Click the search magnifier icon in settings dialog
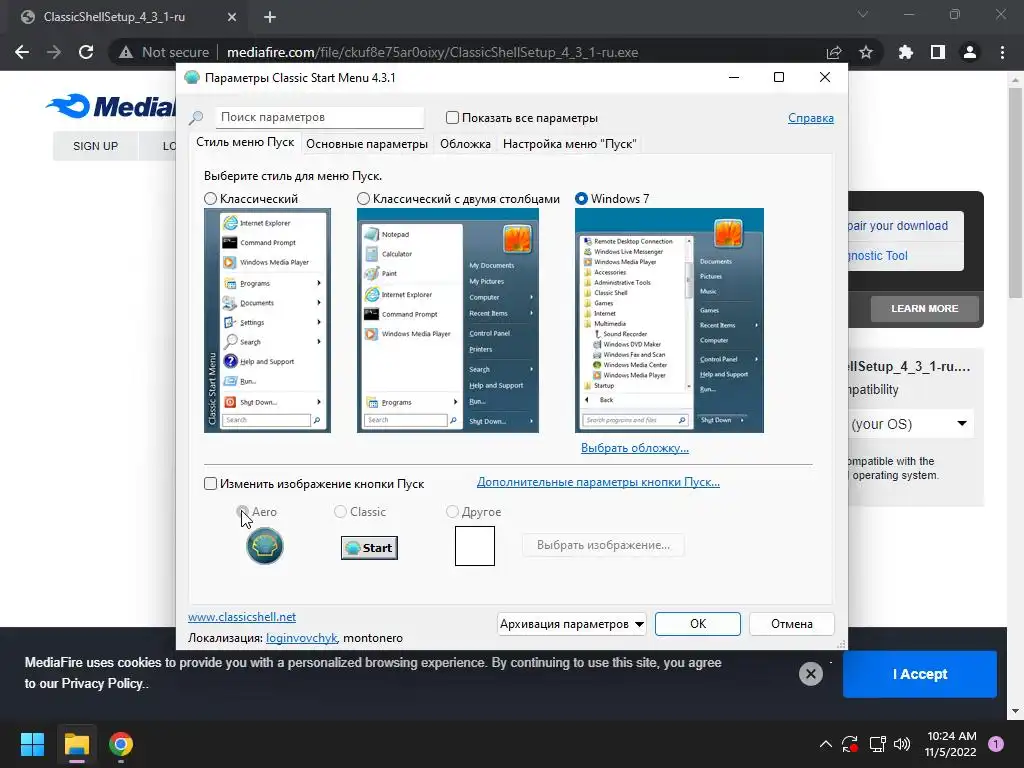The width and height of the screenshot is (1024, 768). [196, 118]
